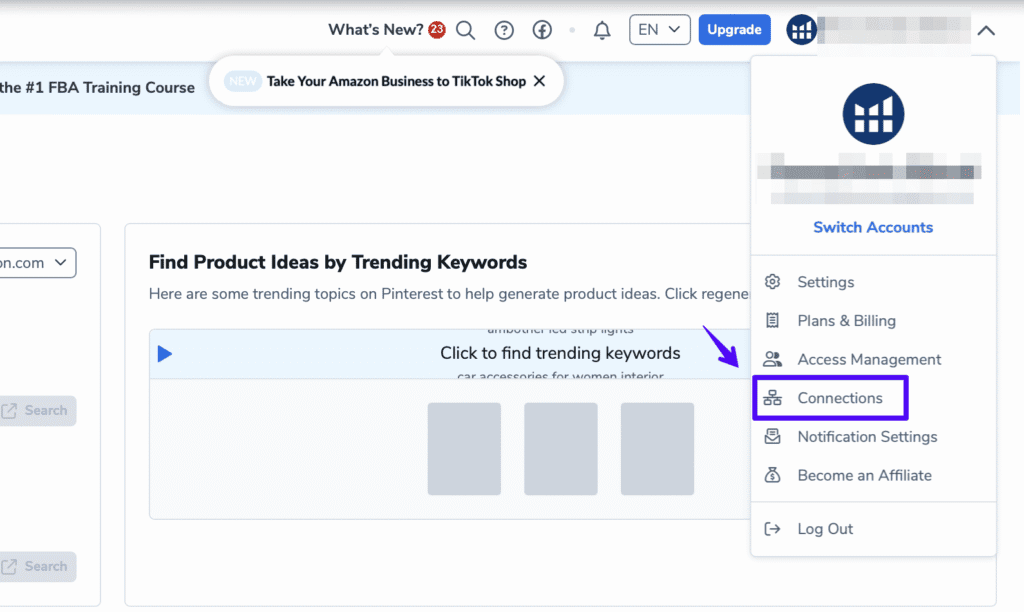Click the Settings gear icon in menu
This screenshot has height=612, width=1024.
pyautogui.click(x=772, y=282)
